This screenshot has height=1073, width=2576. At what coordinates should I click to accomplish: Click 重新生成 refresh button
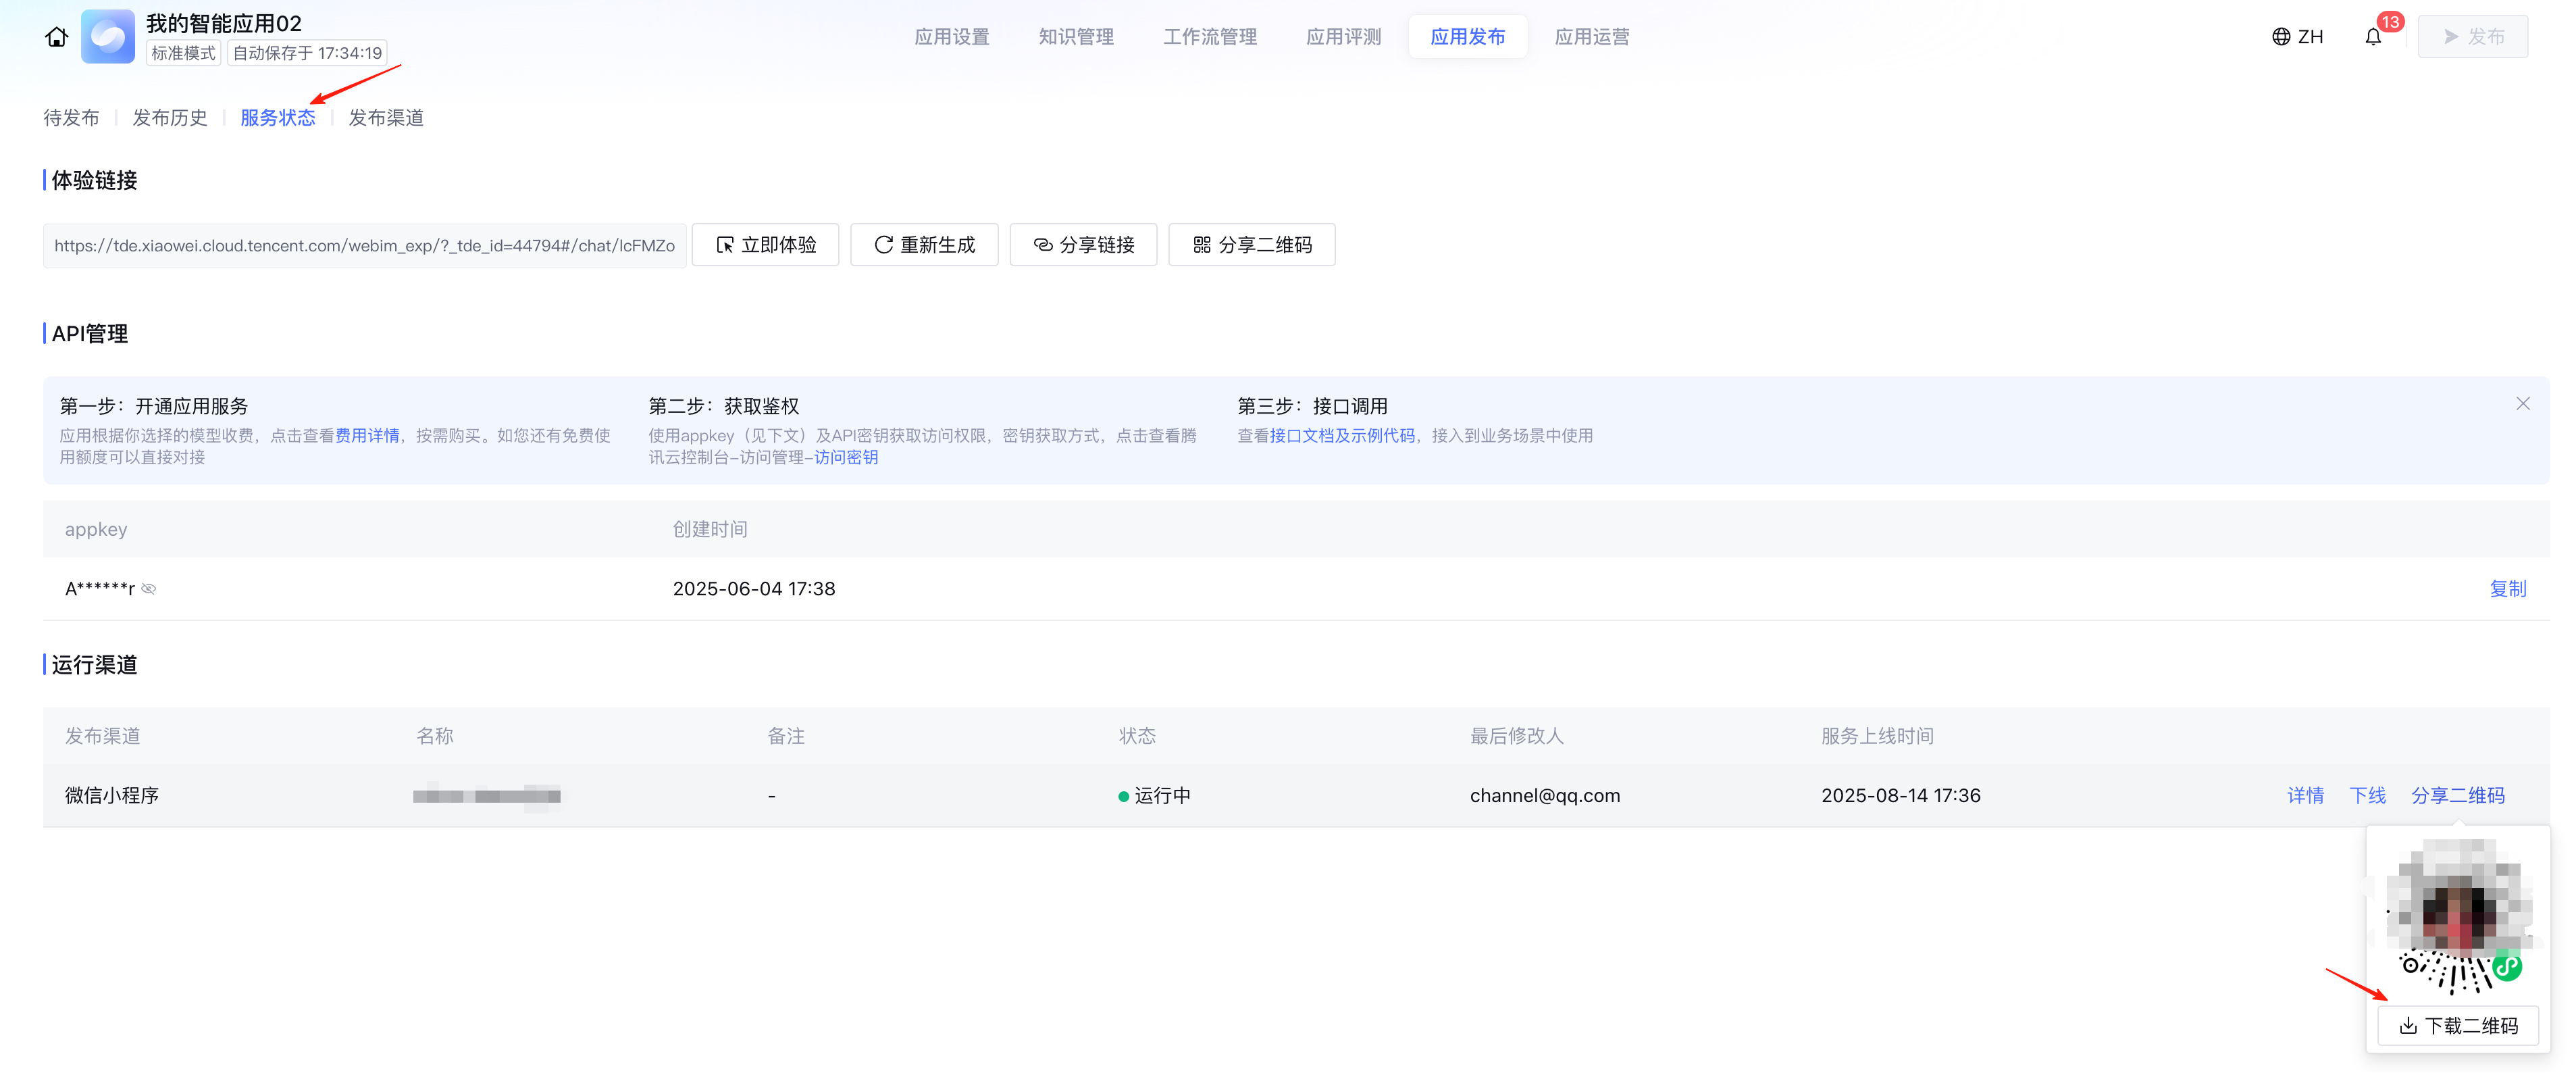(x=924, y=245)
